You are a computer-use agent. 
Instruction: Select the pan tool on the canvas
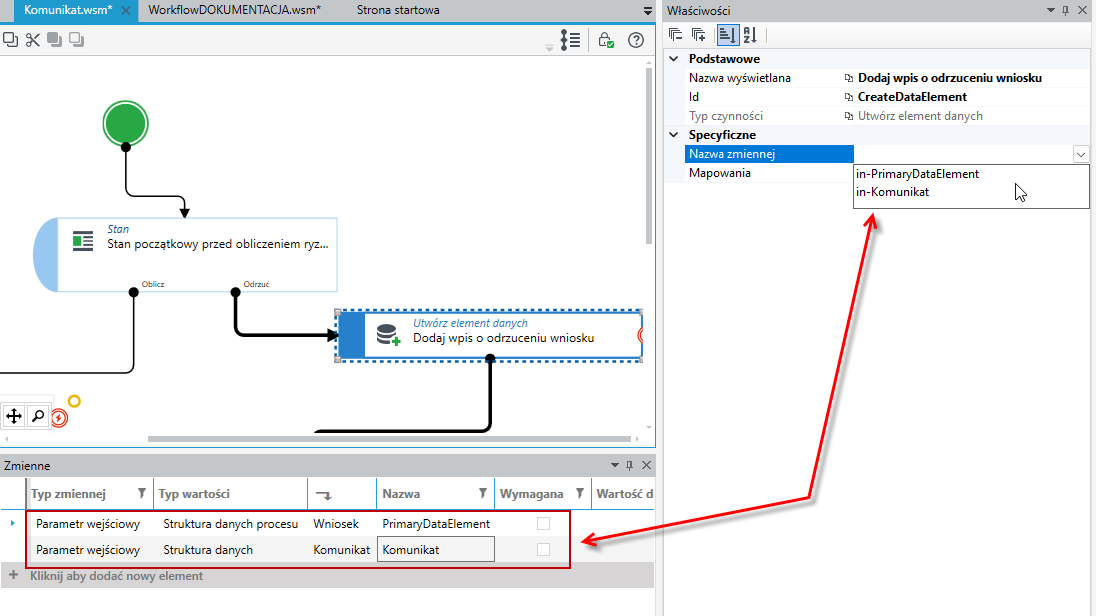(x=14, y=416)
